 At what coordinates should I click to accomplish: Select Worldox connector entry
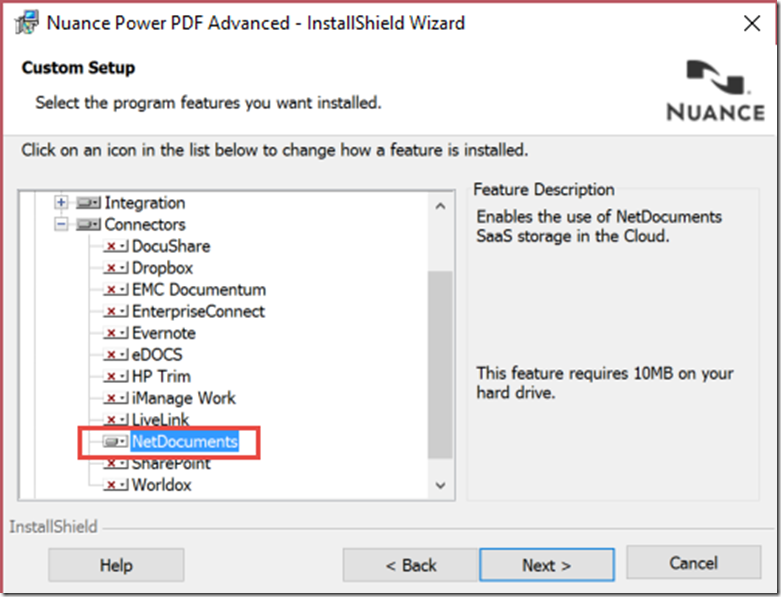point(161,484)
